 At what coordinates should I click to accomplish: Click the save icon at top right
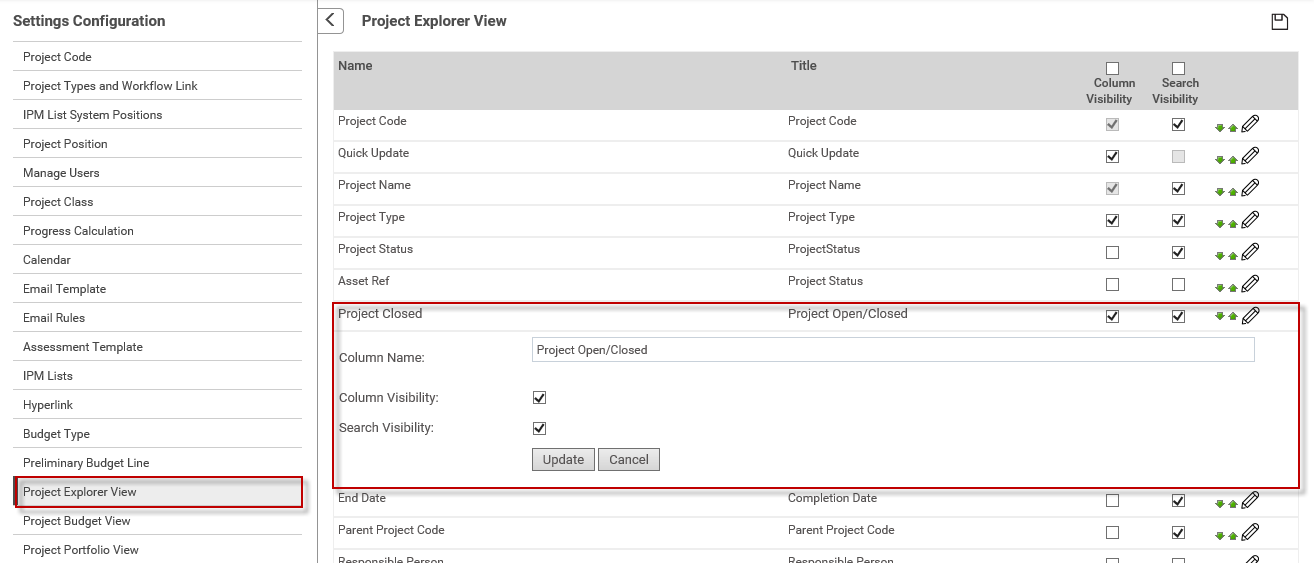coord(1279,22)
